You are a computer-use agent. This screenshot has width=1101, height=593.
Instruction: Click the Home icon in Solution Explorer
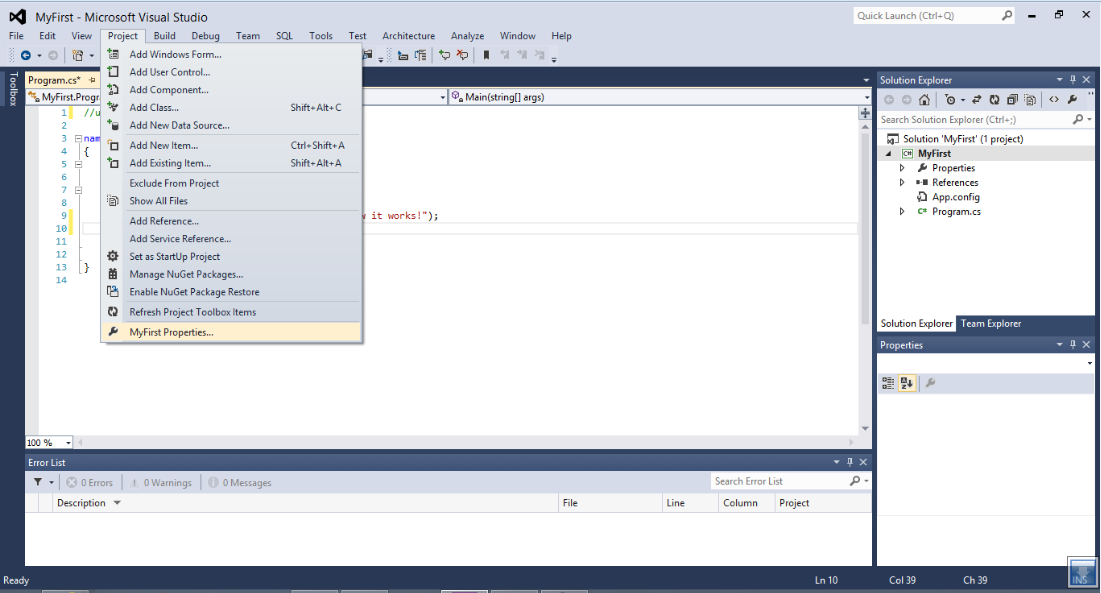coord(924,100)
